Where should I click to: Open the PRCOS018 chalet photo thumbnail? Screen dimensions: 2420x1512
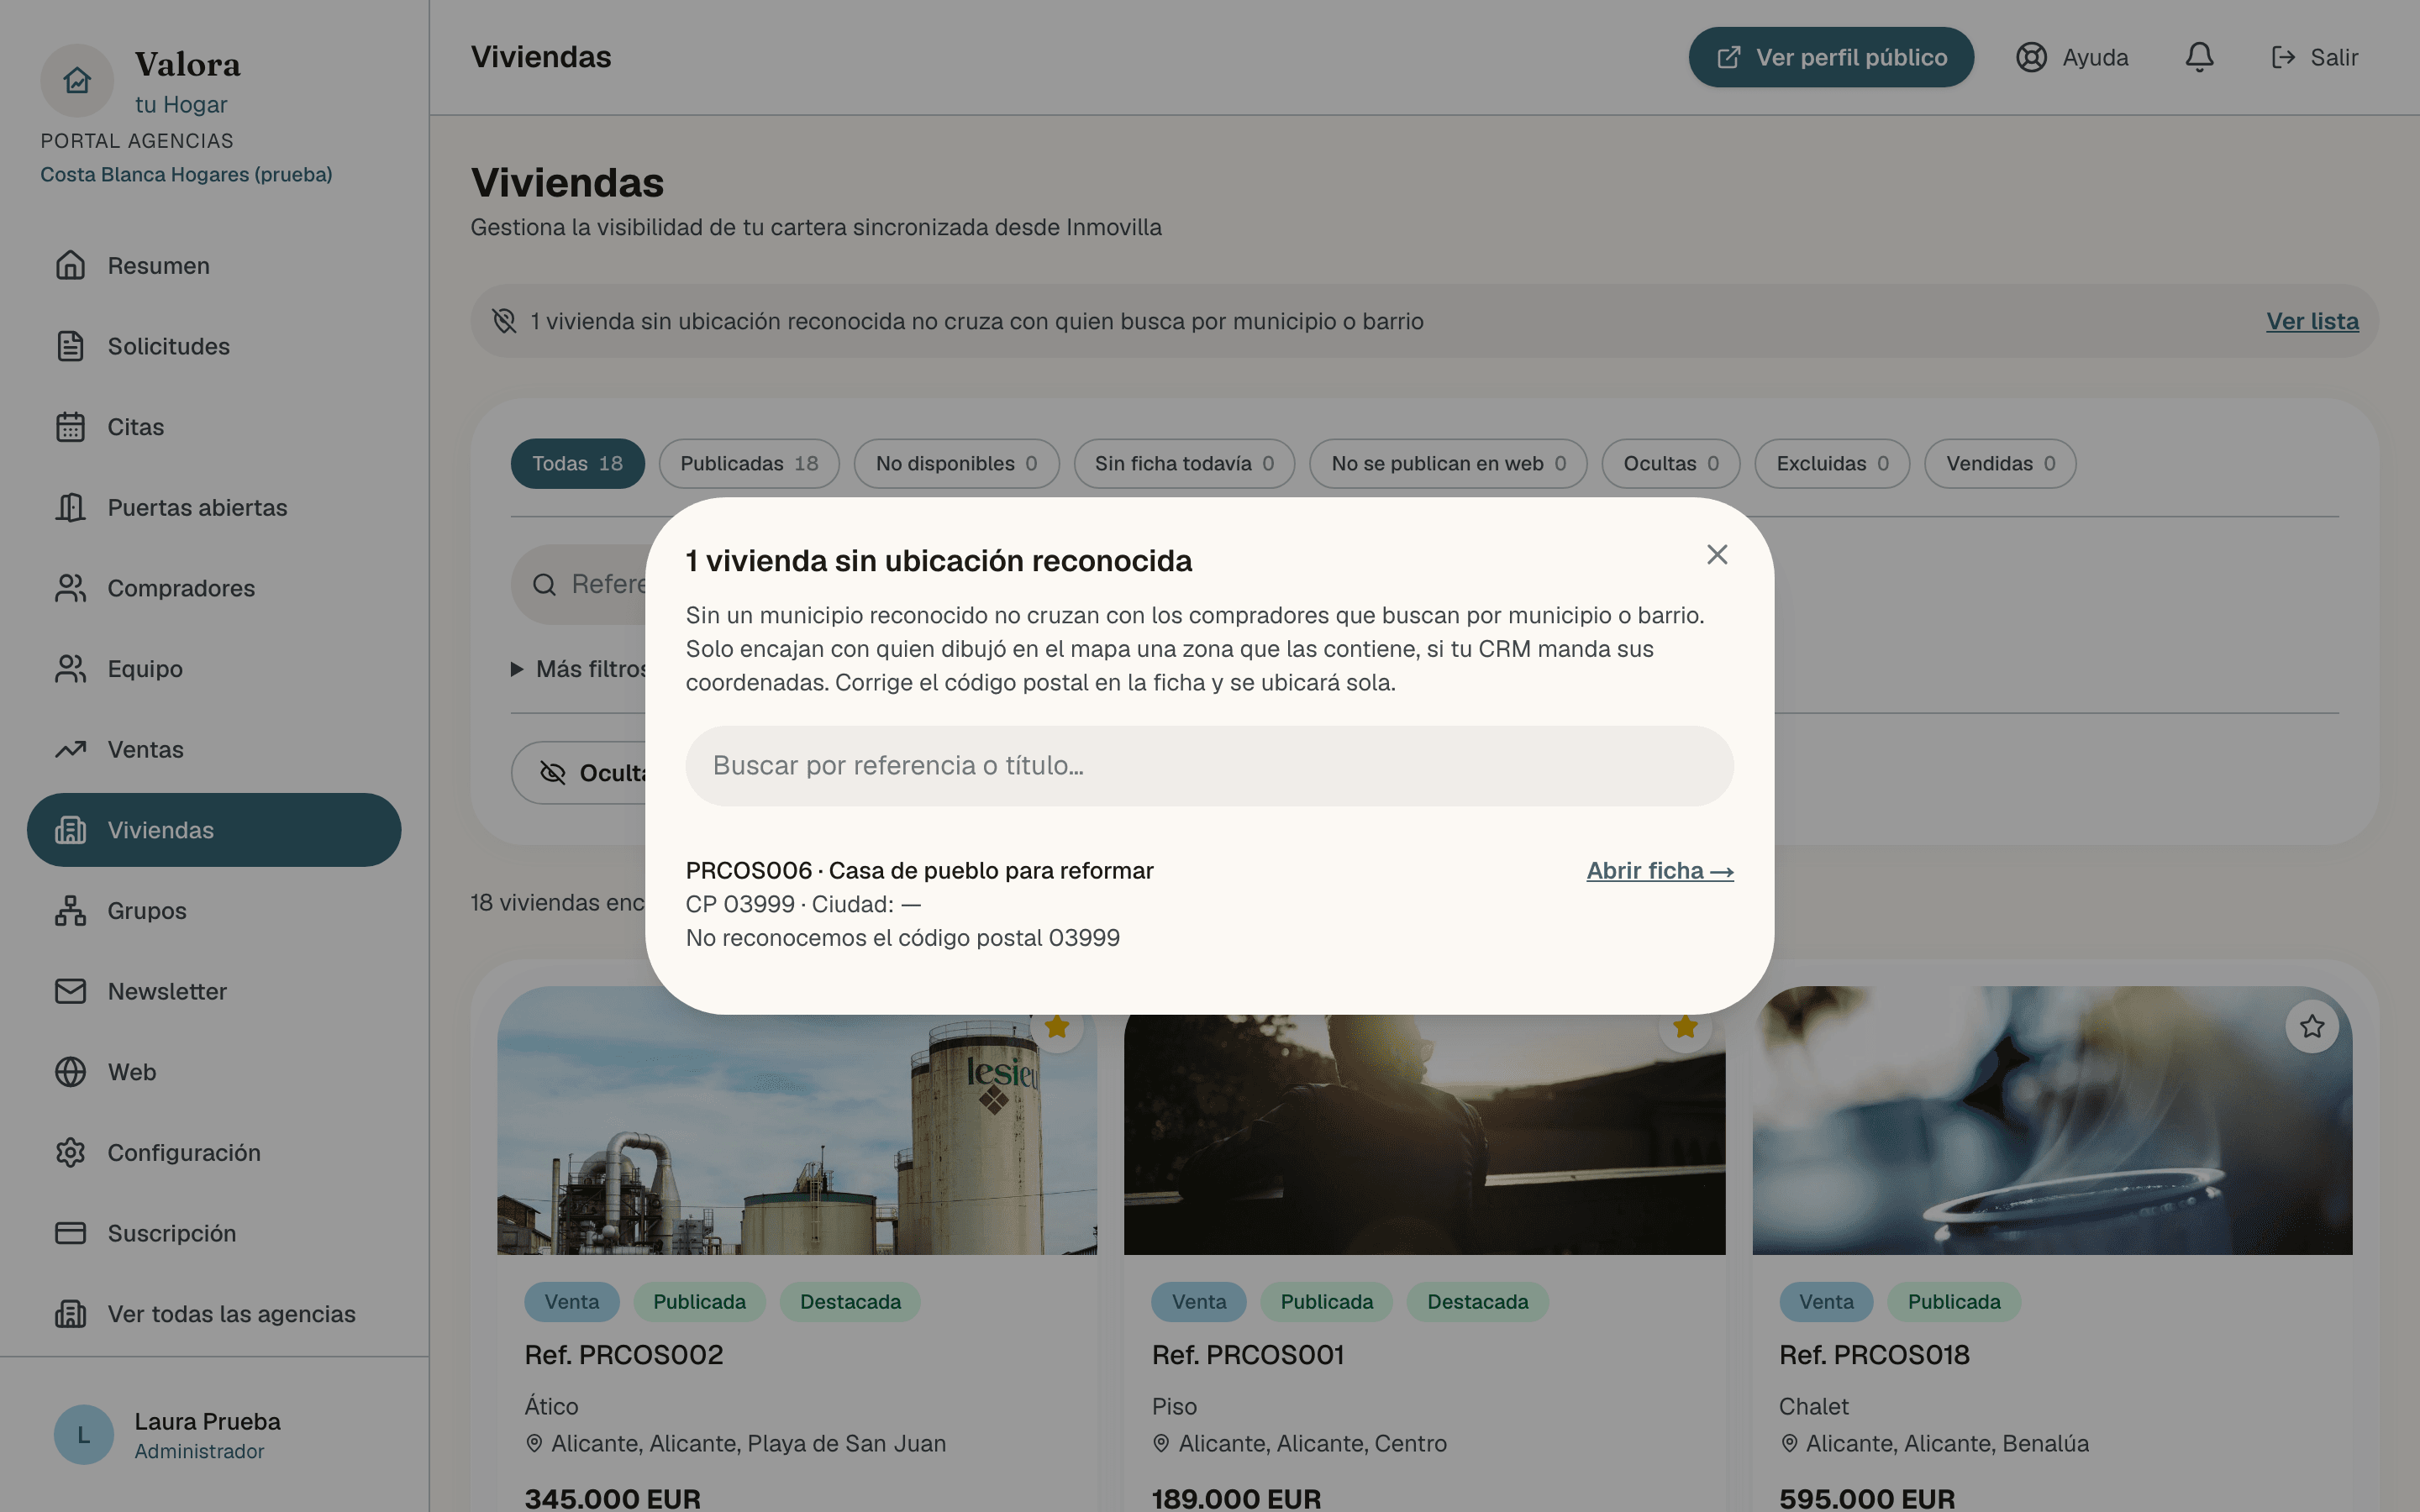coord(2052,1121)
